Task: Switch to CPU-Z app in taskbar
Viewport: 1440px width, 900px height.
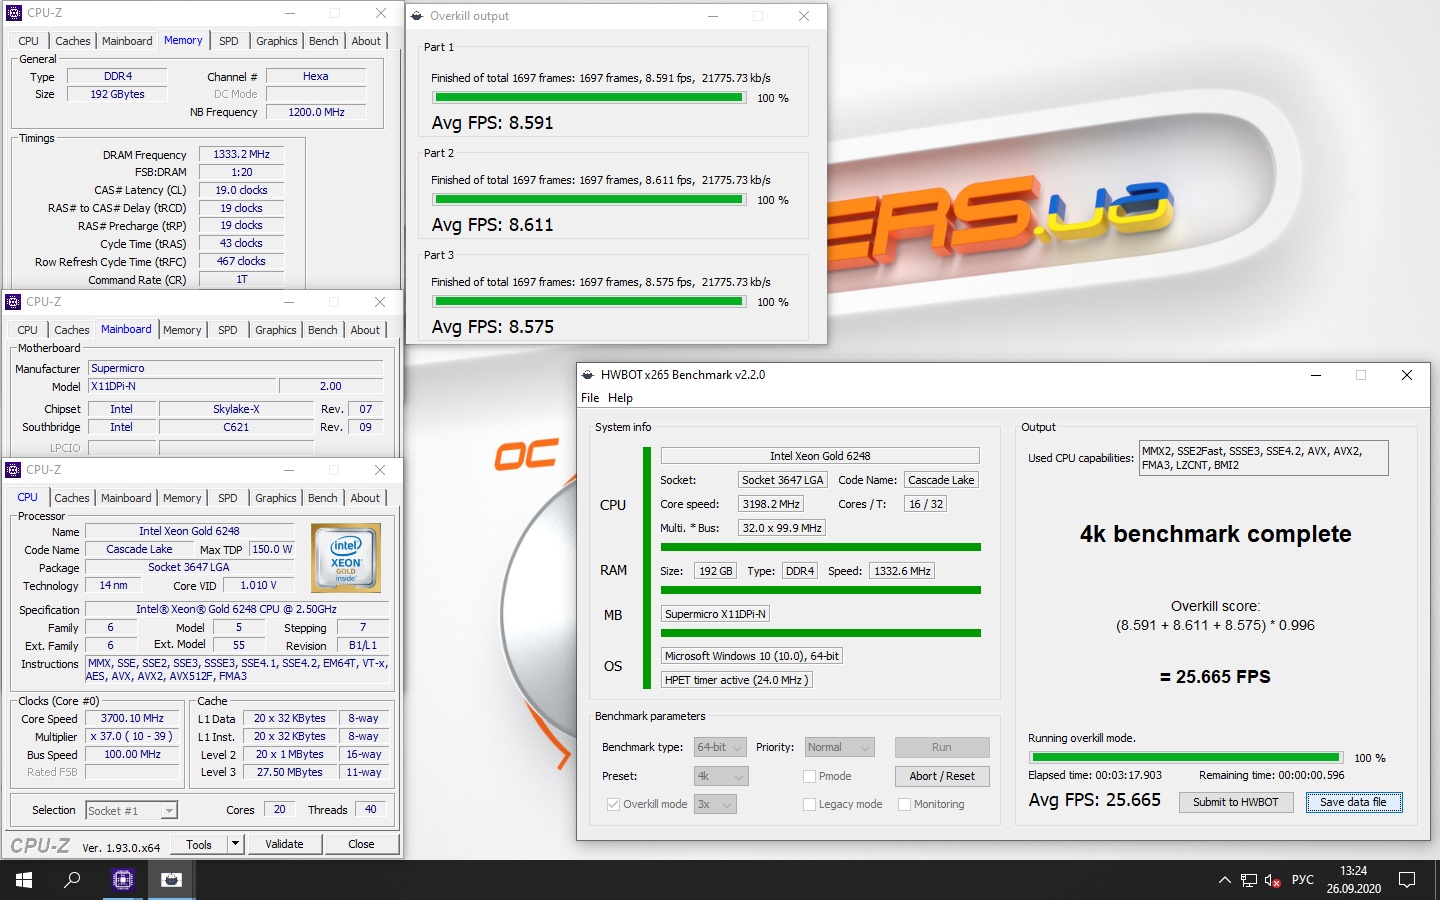Action: (122, 880)
